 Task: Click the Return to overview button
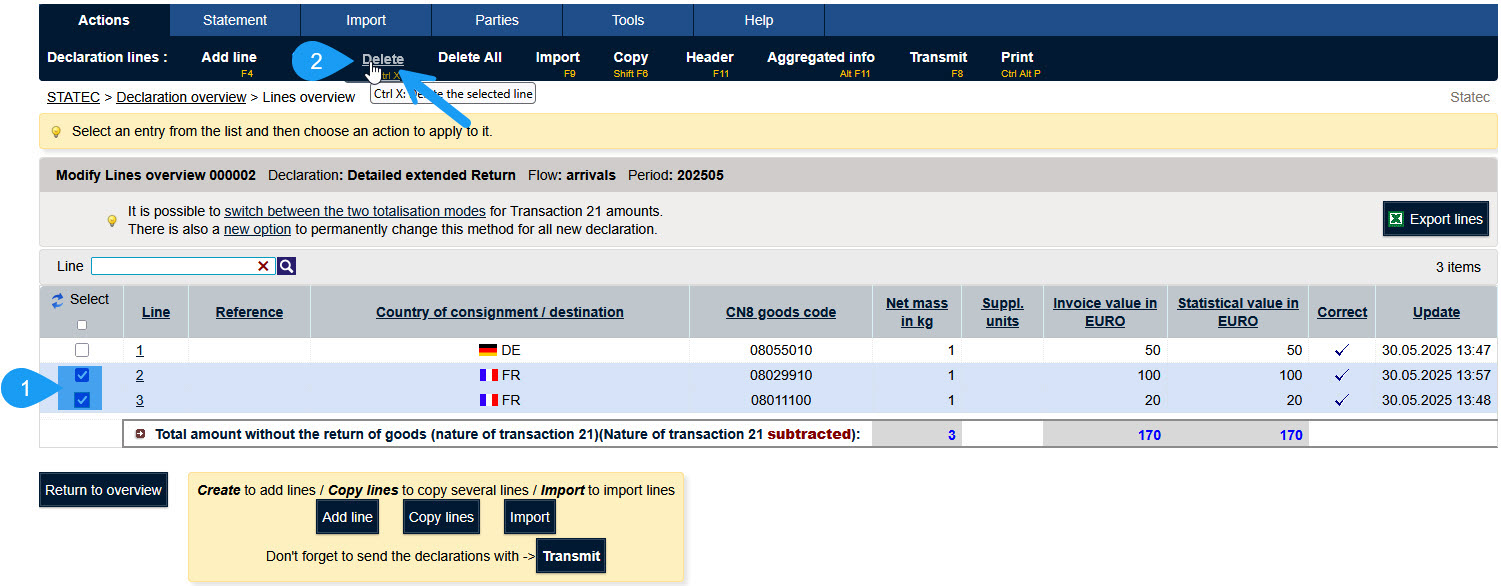(x=103, y=490)
